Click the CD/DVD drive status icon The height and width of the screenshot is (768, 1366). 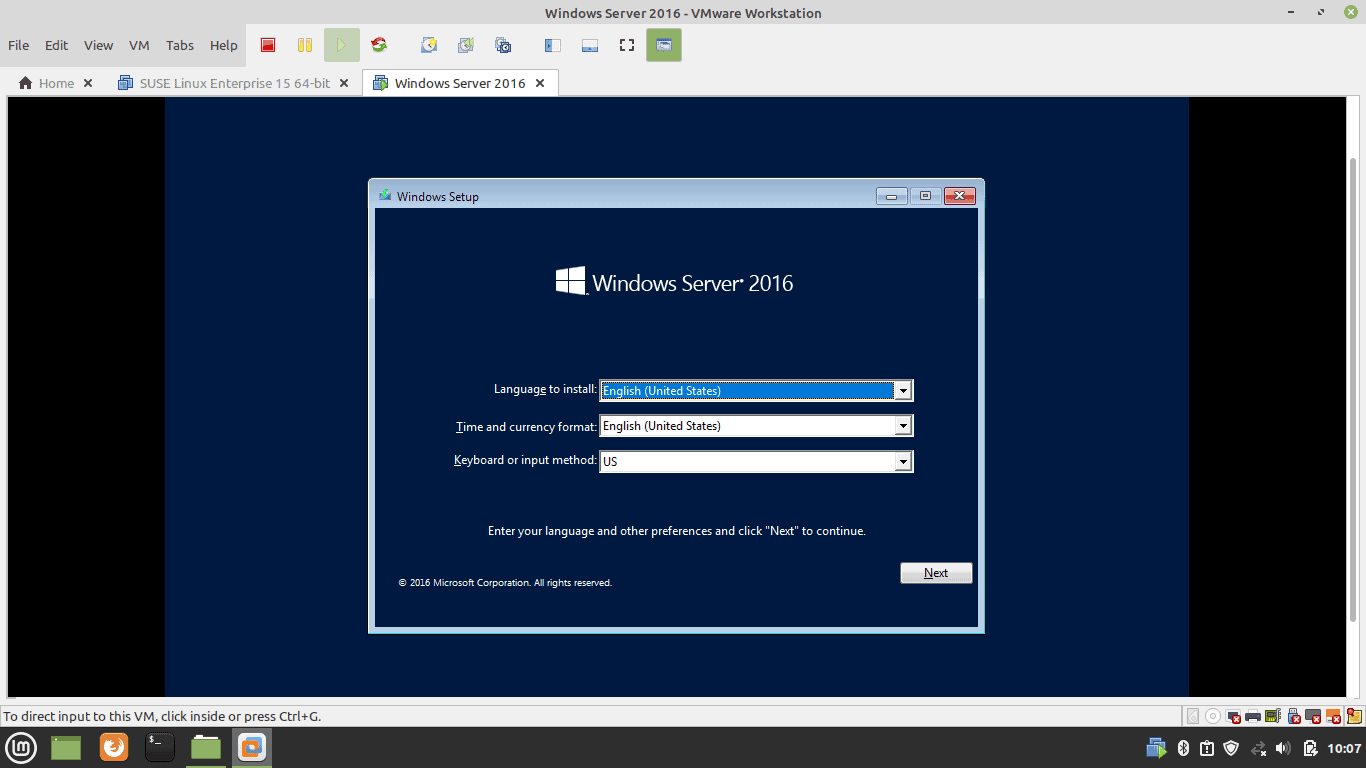point(1213,716)
